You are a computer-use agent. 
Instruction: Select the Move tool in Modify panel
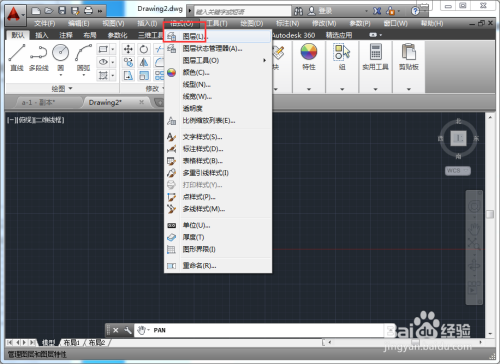coord(128,49)
